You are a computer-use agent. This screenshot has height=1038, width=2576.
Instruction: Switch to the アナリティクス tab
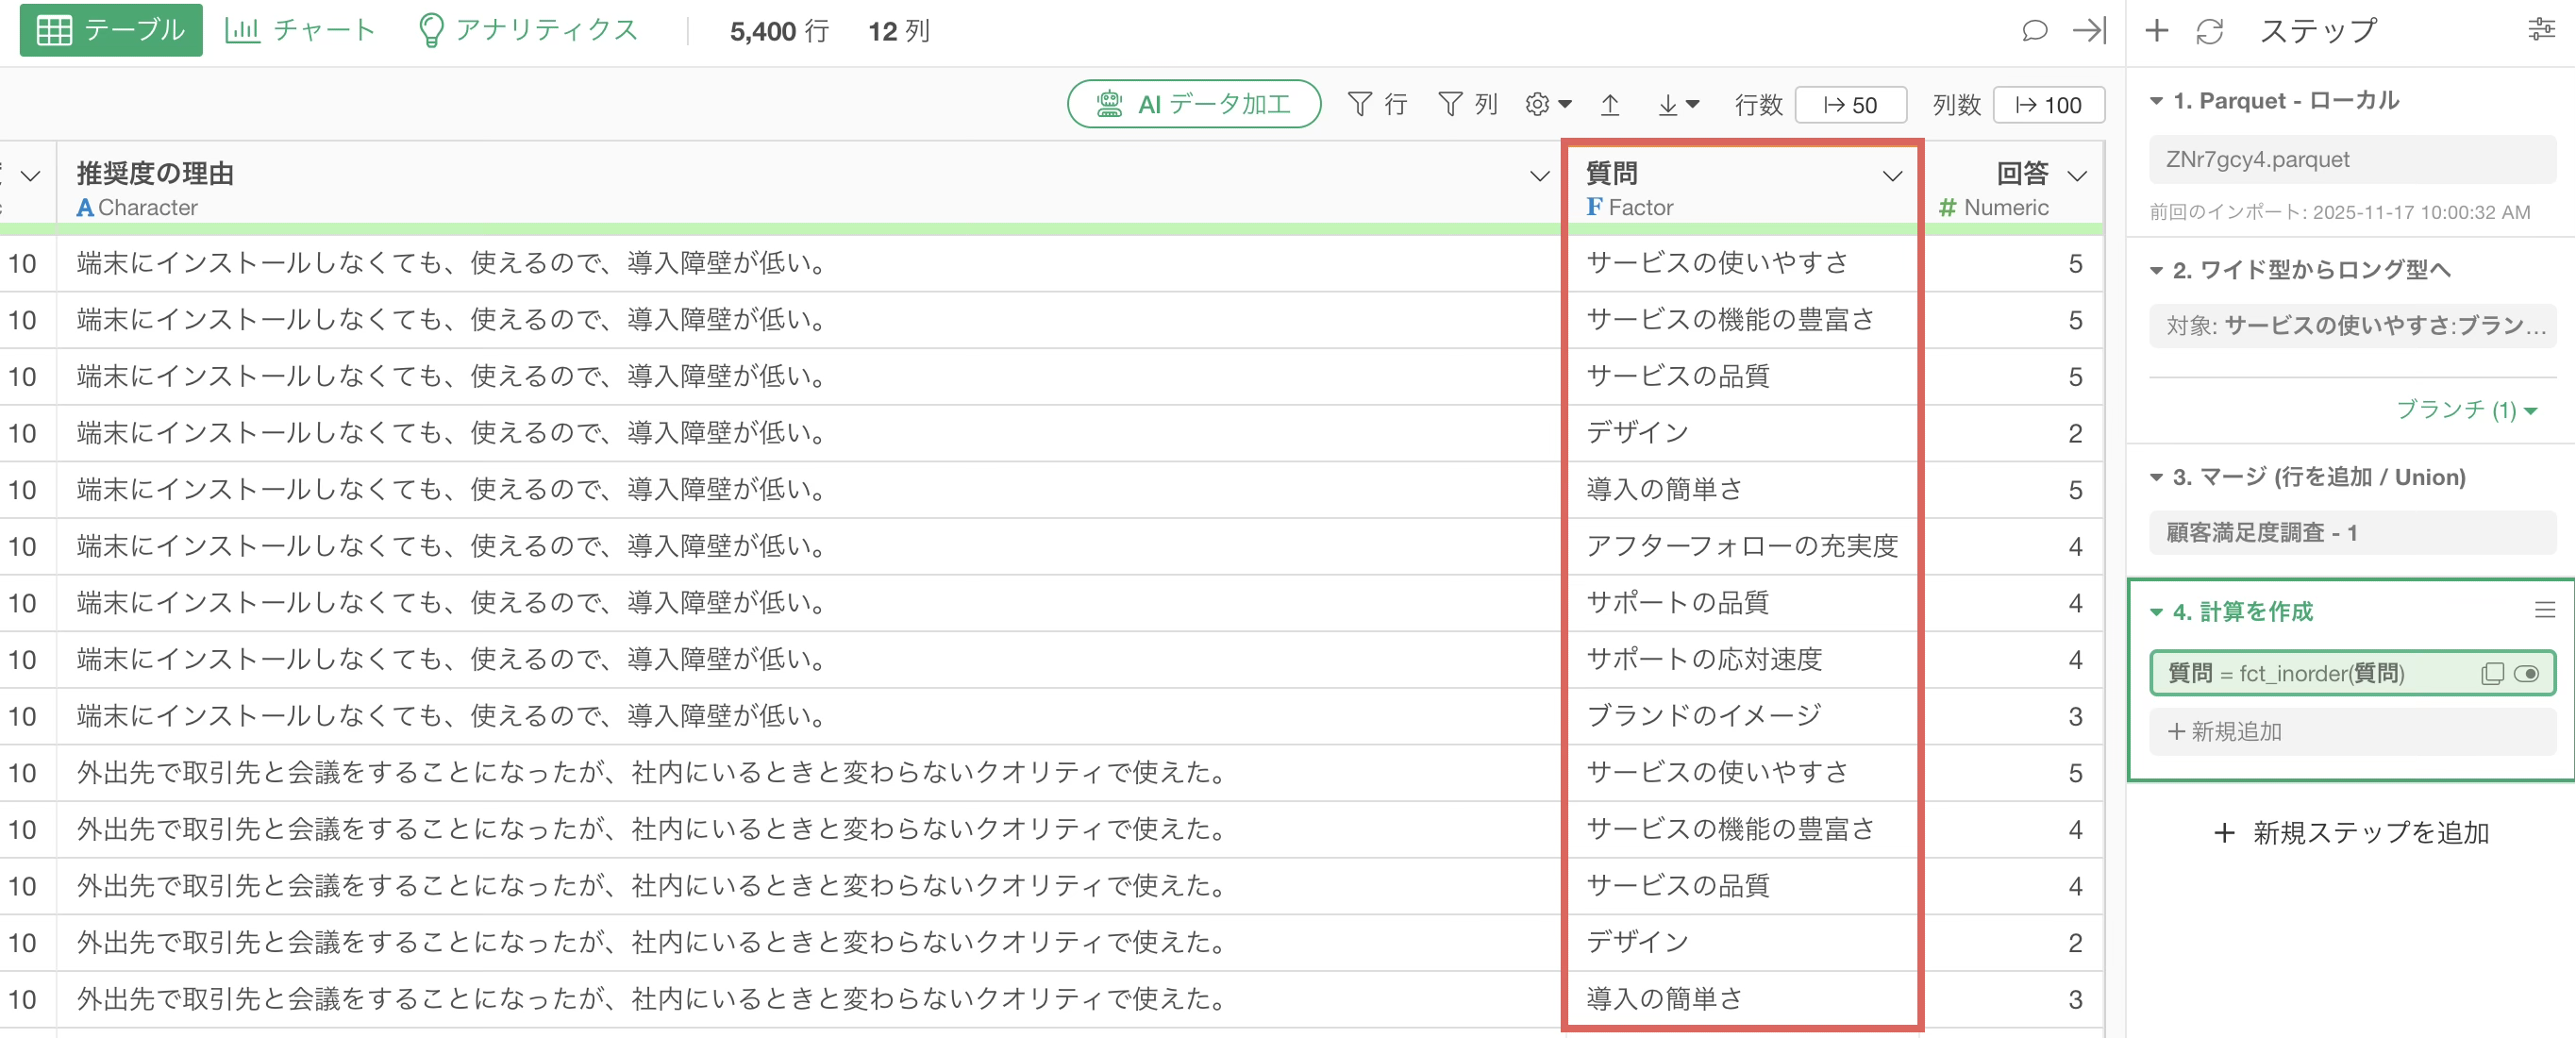pyautogui.click(x=528, y=30)
